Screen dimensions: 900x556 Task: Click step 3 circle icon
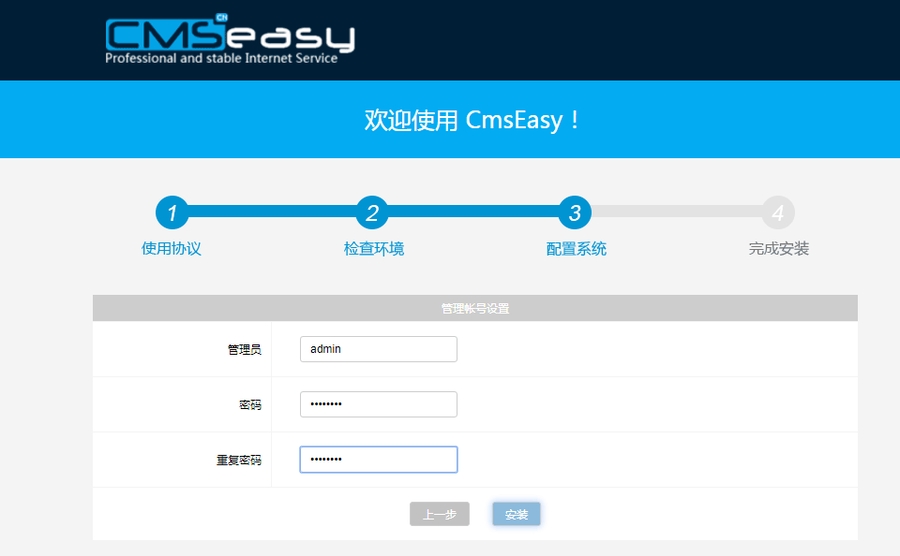[575, 212]
